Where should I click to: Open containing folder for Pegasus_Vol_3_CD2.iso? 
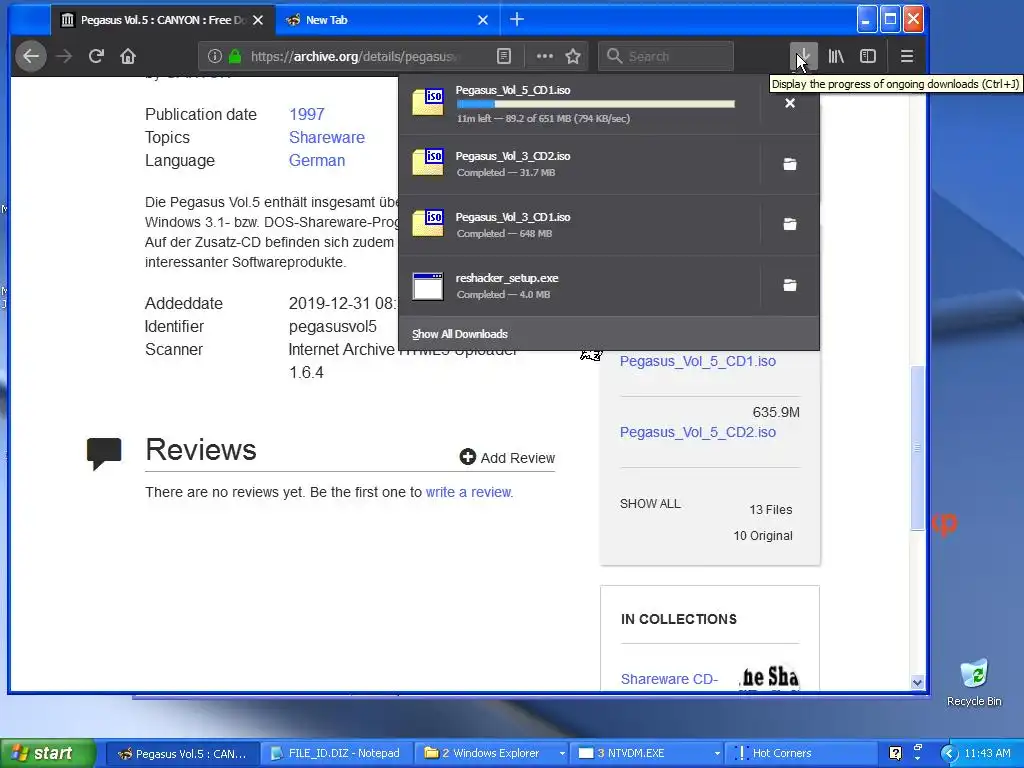tap(790, 164)
